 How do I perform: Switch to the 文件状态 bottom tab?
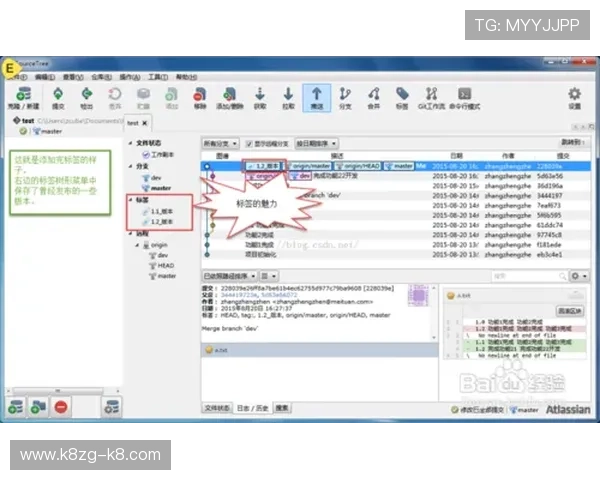pos(217,408)
